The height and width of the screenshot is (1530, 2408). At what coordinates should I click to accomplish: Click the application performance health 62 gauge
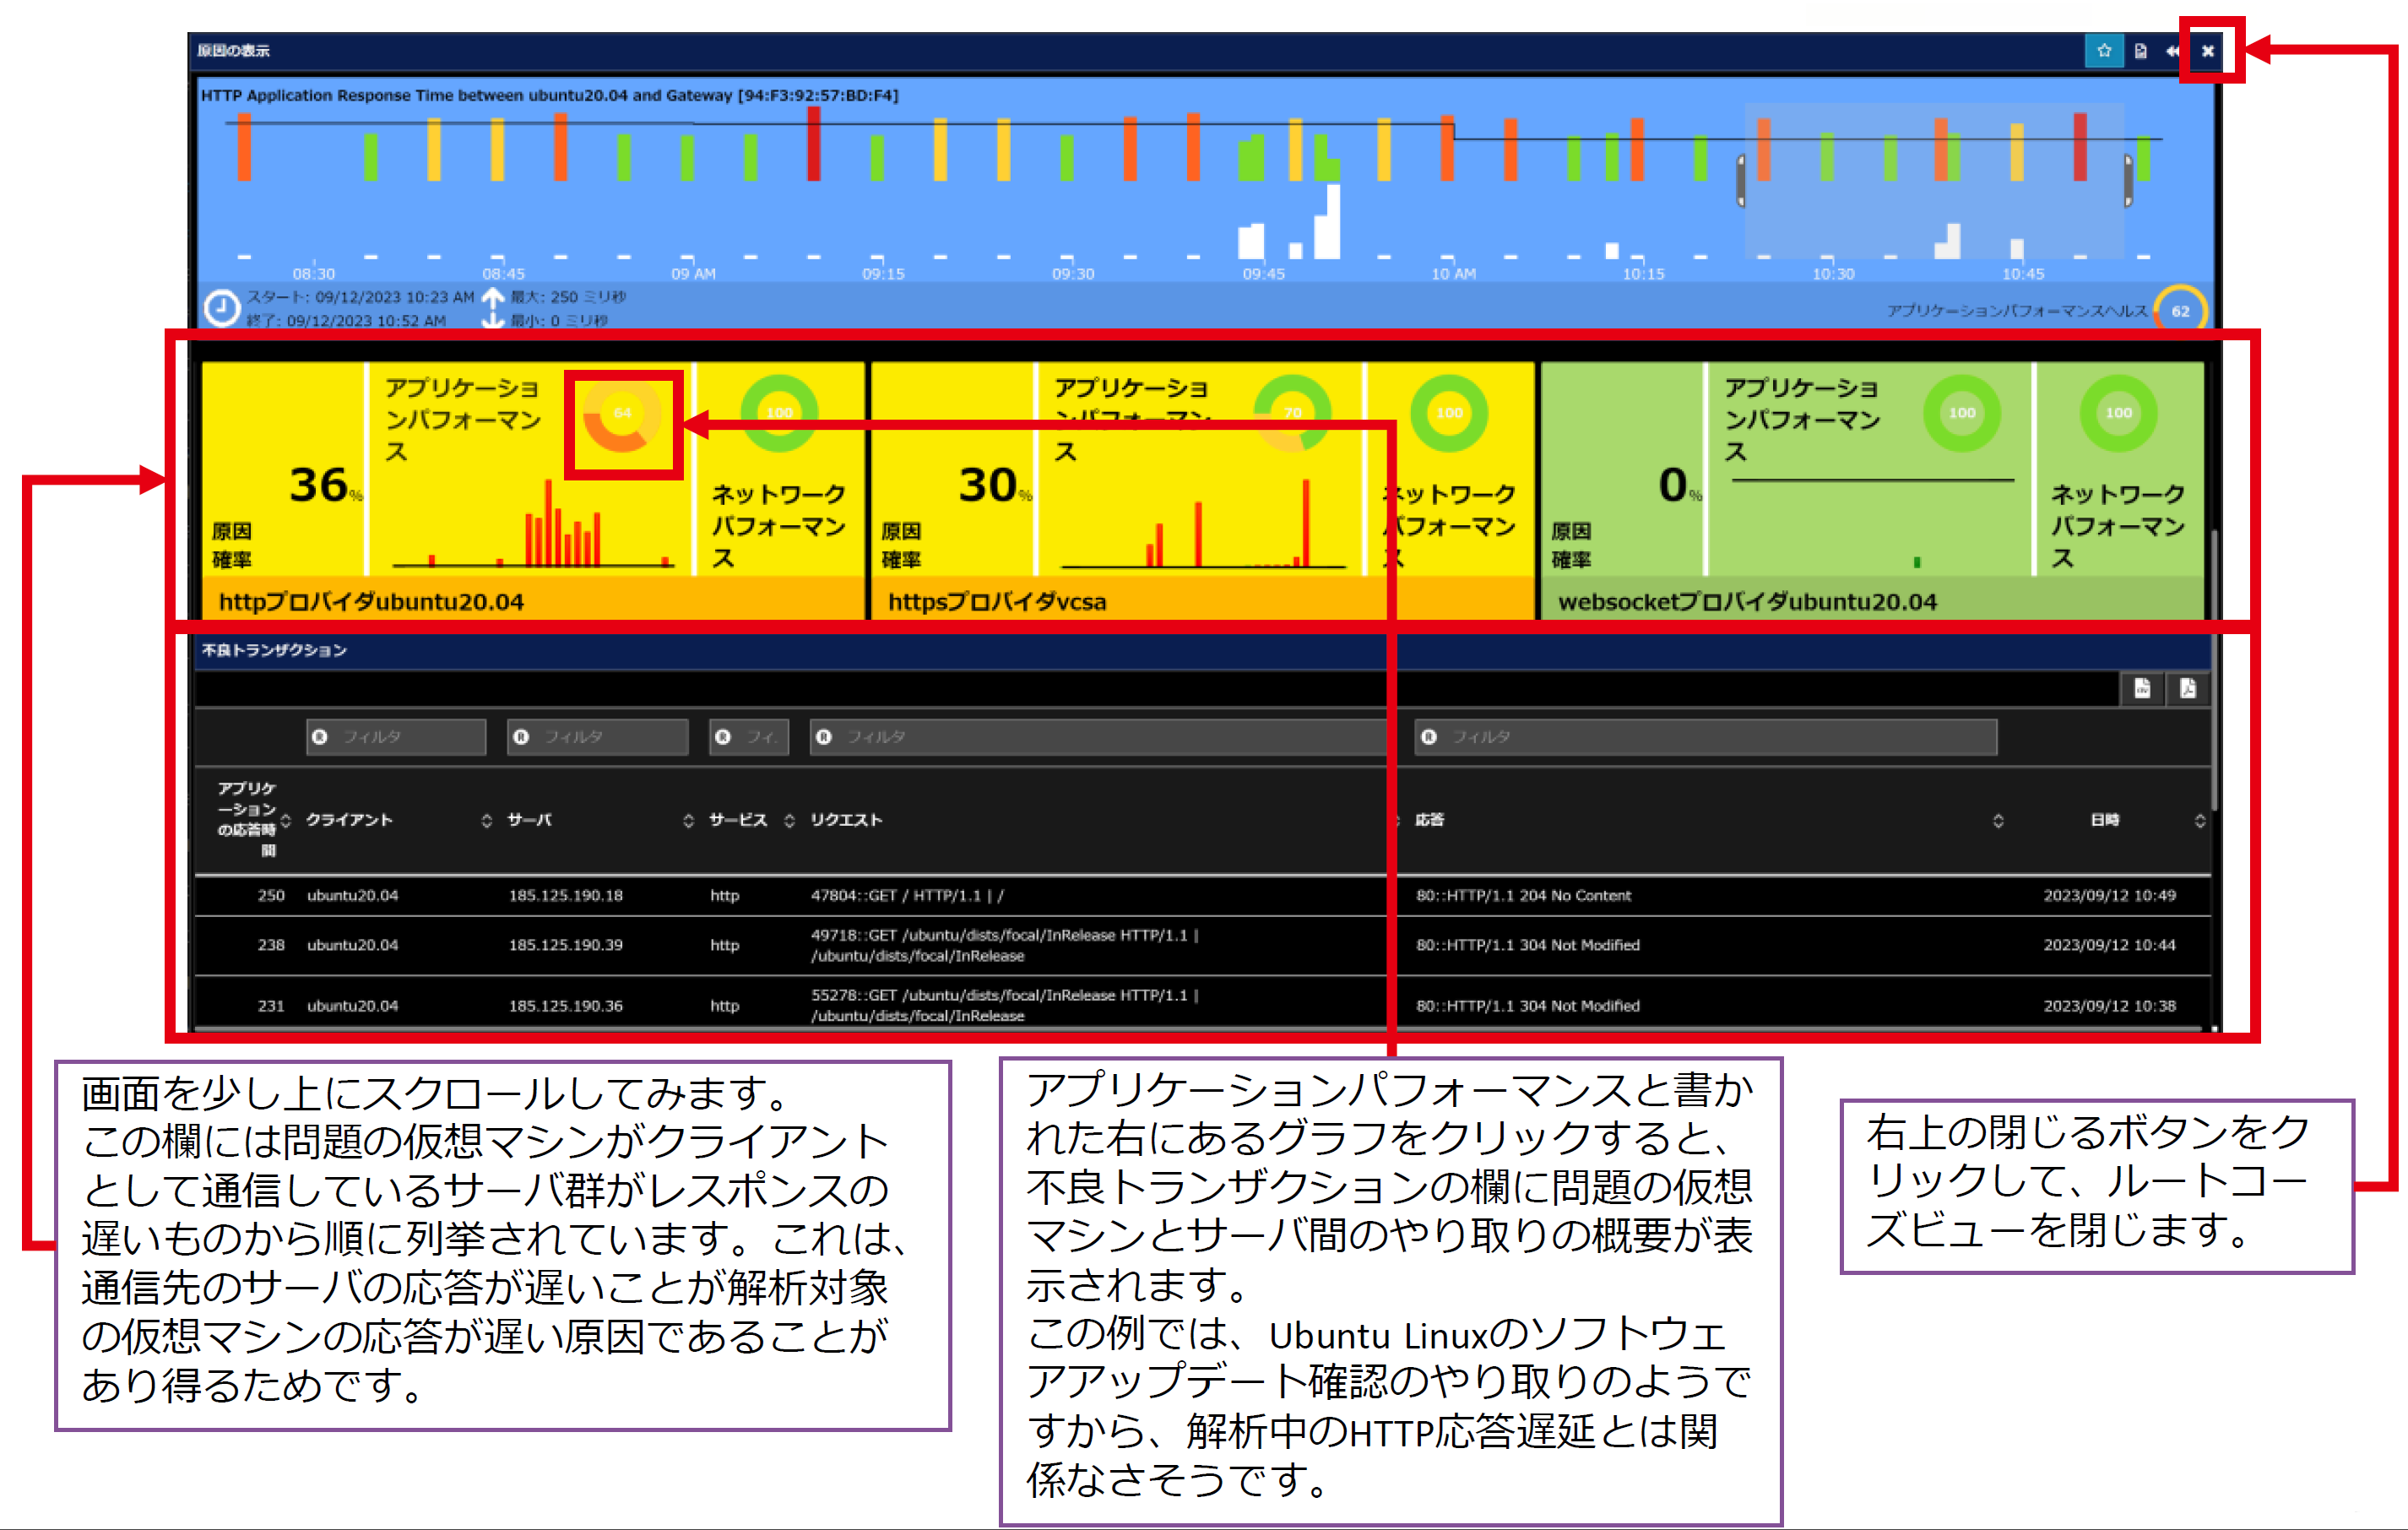tap(2180, 311)
